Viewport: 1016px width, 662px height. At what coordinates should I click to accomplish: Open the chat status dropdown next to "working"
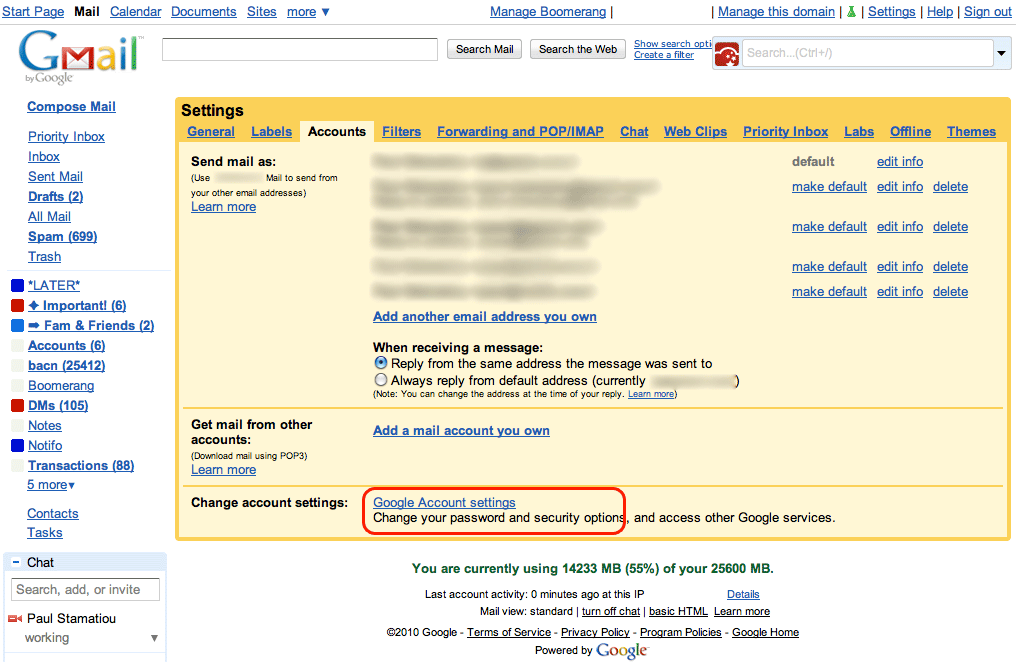coord(154,638)
